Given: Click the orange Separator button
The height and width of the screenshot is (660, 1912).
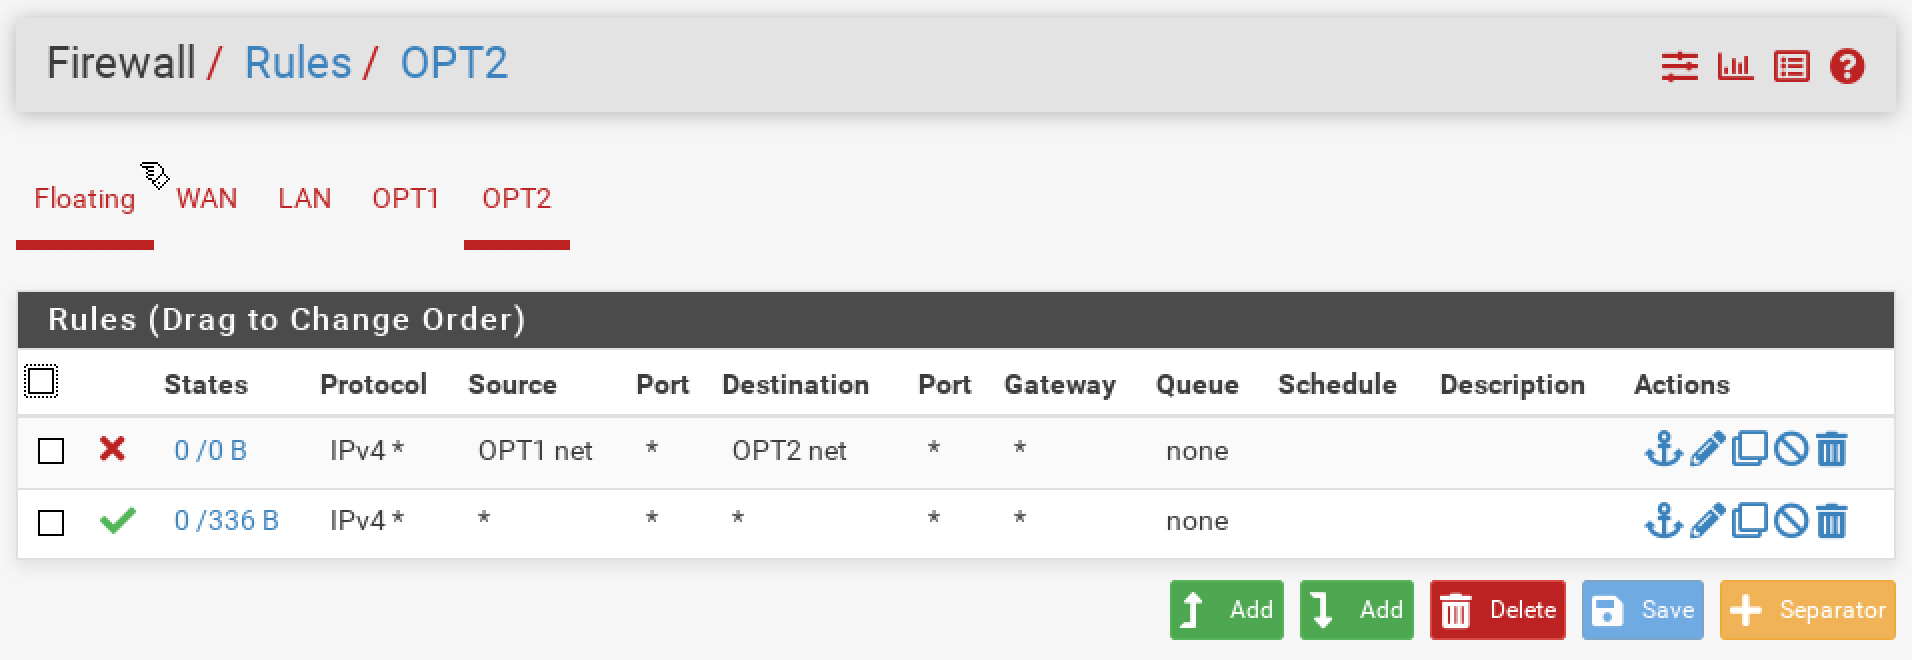Looking at the screenshot, I should (1808, 610).
